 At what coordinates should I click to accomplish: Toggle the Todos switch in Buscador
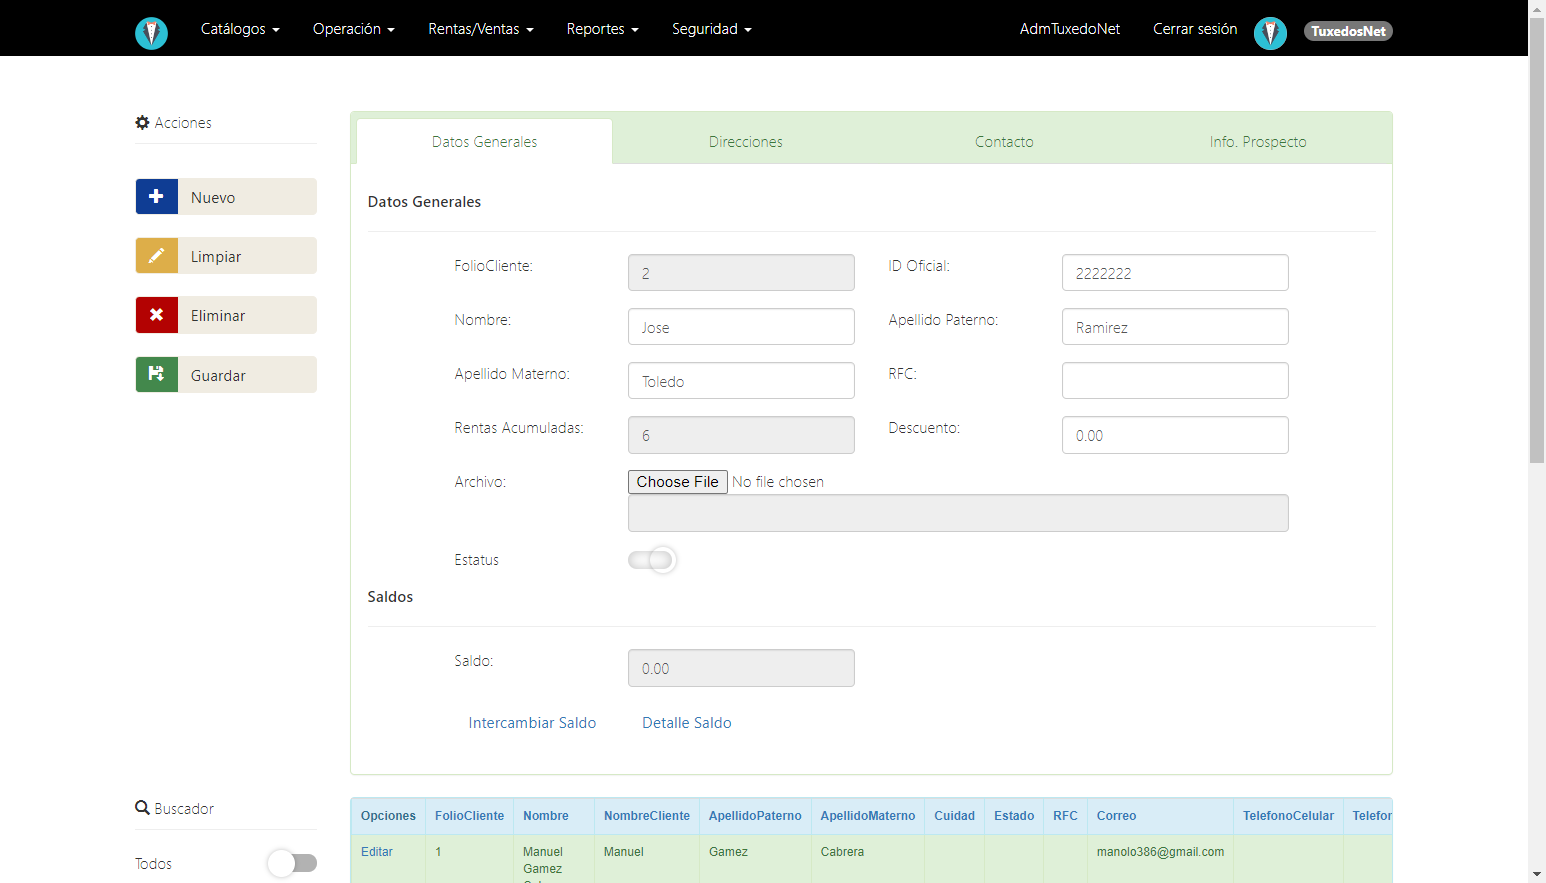[292, 863]
